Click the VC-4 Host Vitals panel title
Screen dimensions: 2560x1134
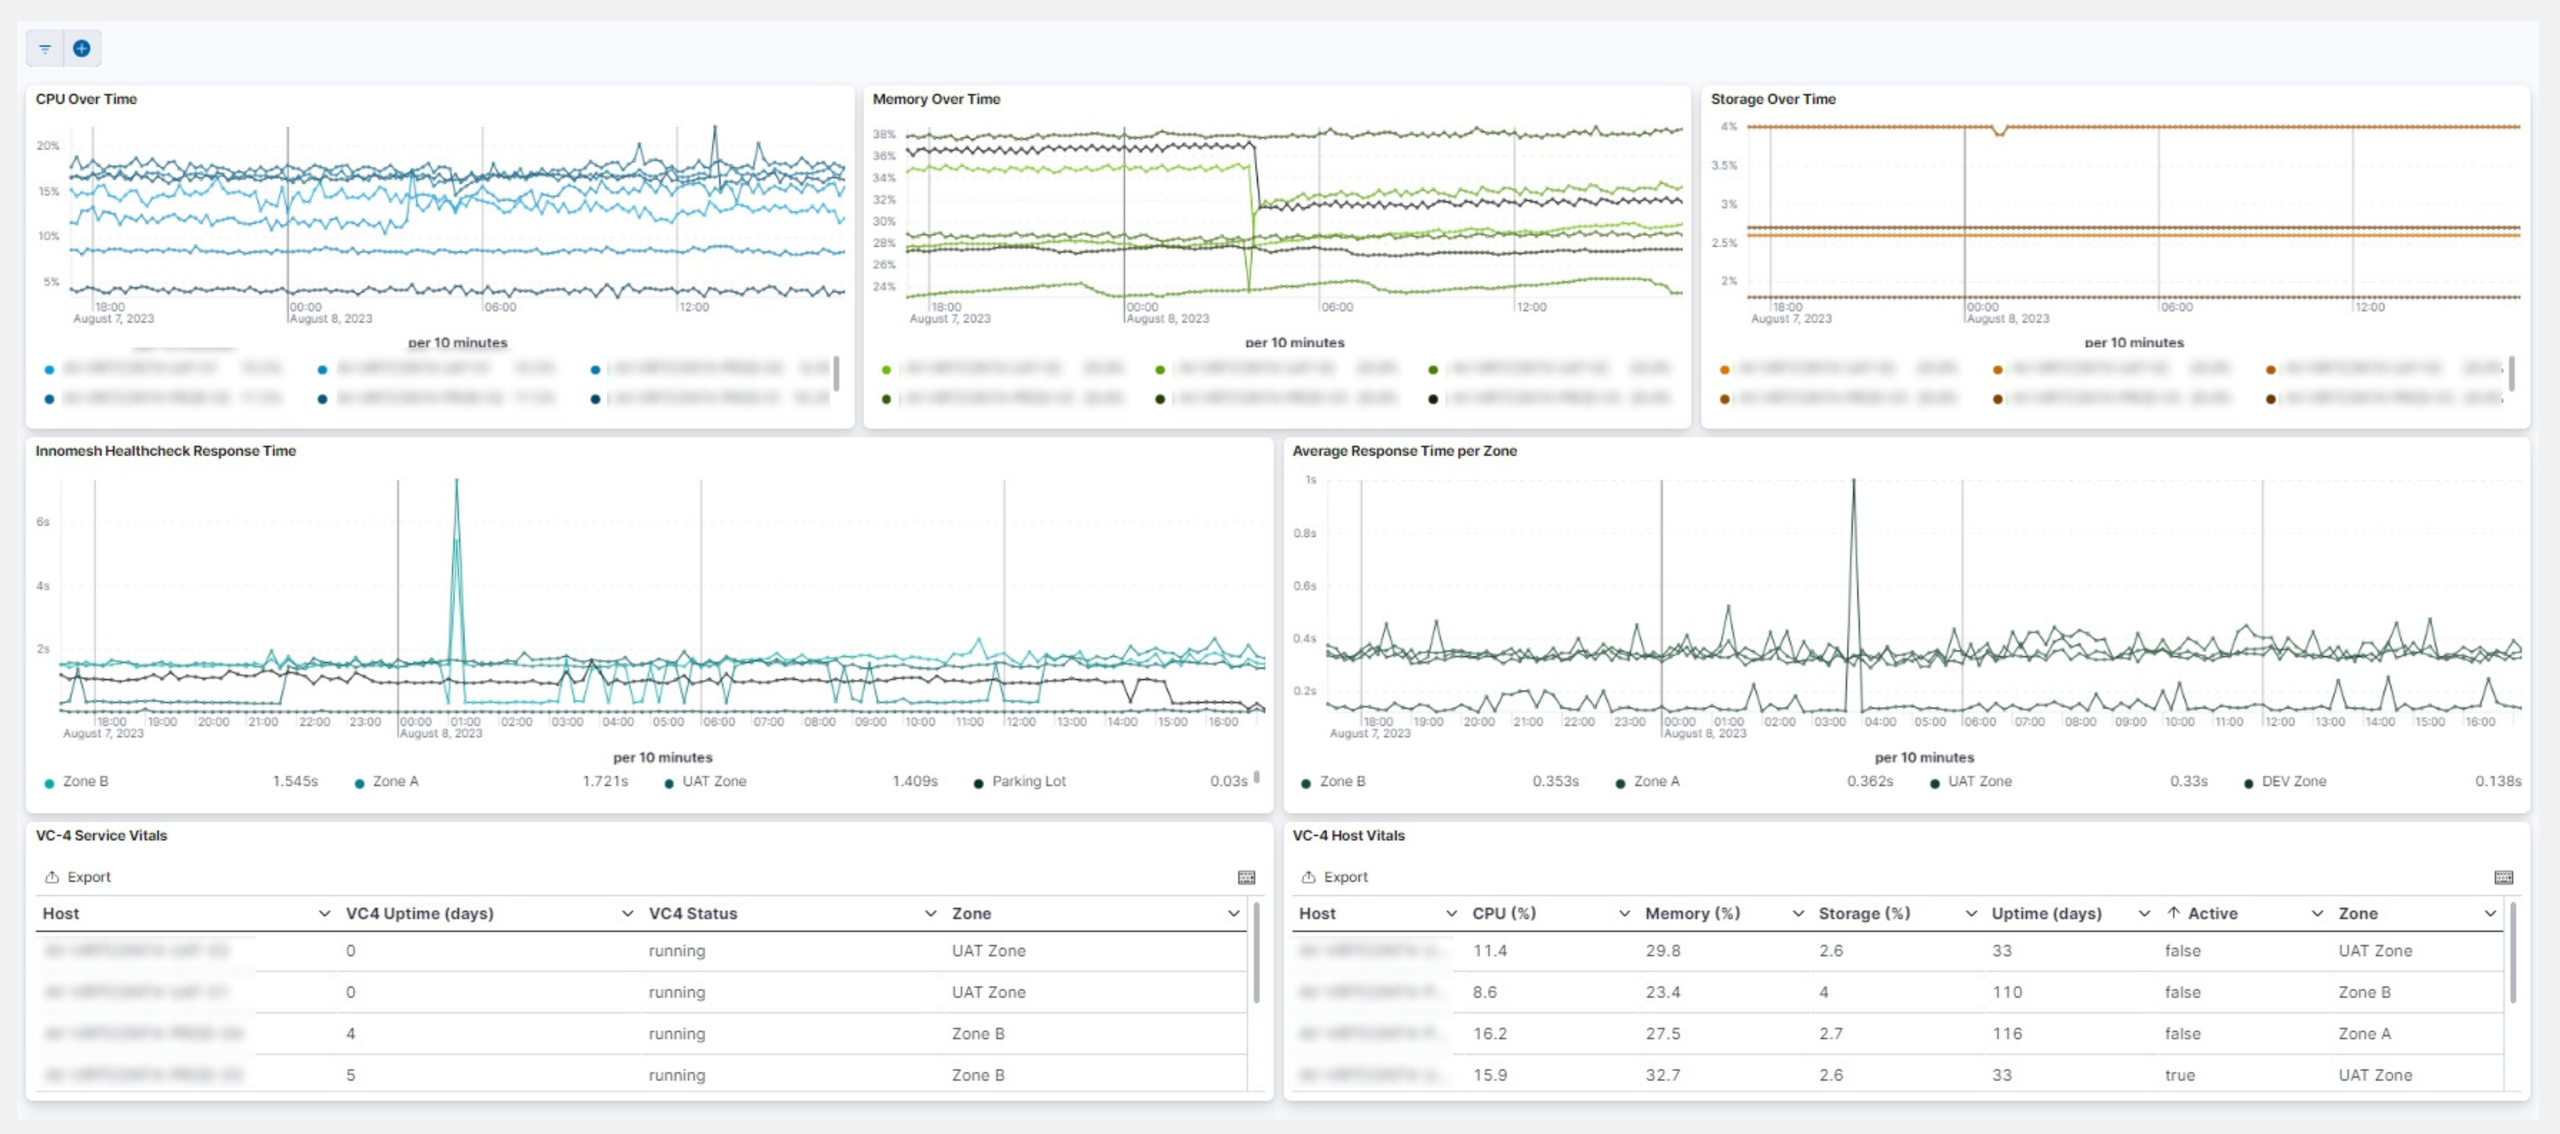(1348, 835)
